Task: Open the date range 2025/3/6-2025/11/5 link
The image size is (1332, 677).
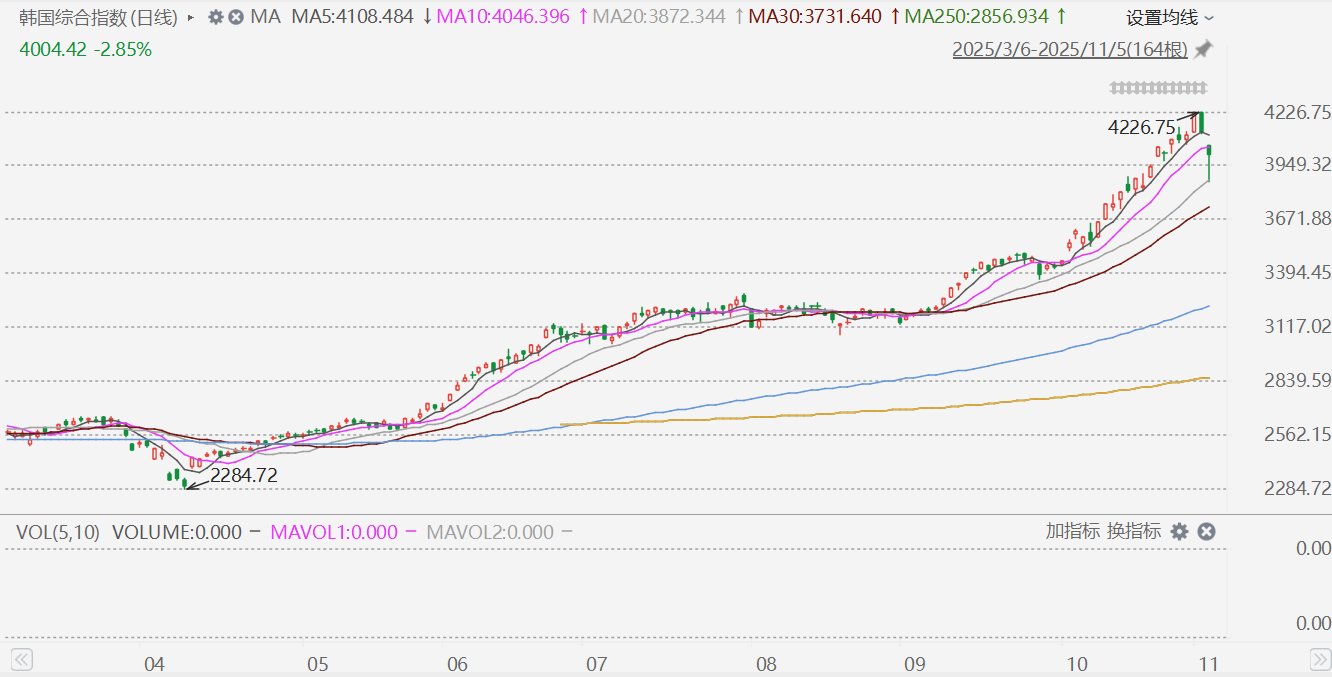Action: click(1071, 48)
